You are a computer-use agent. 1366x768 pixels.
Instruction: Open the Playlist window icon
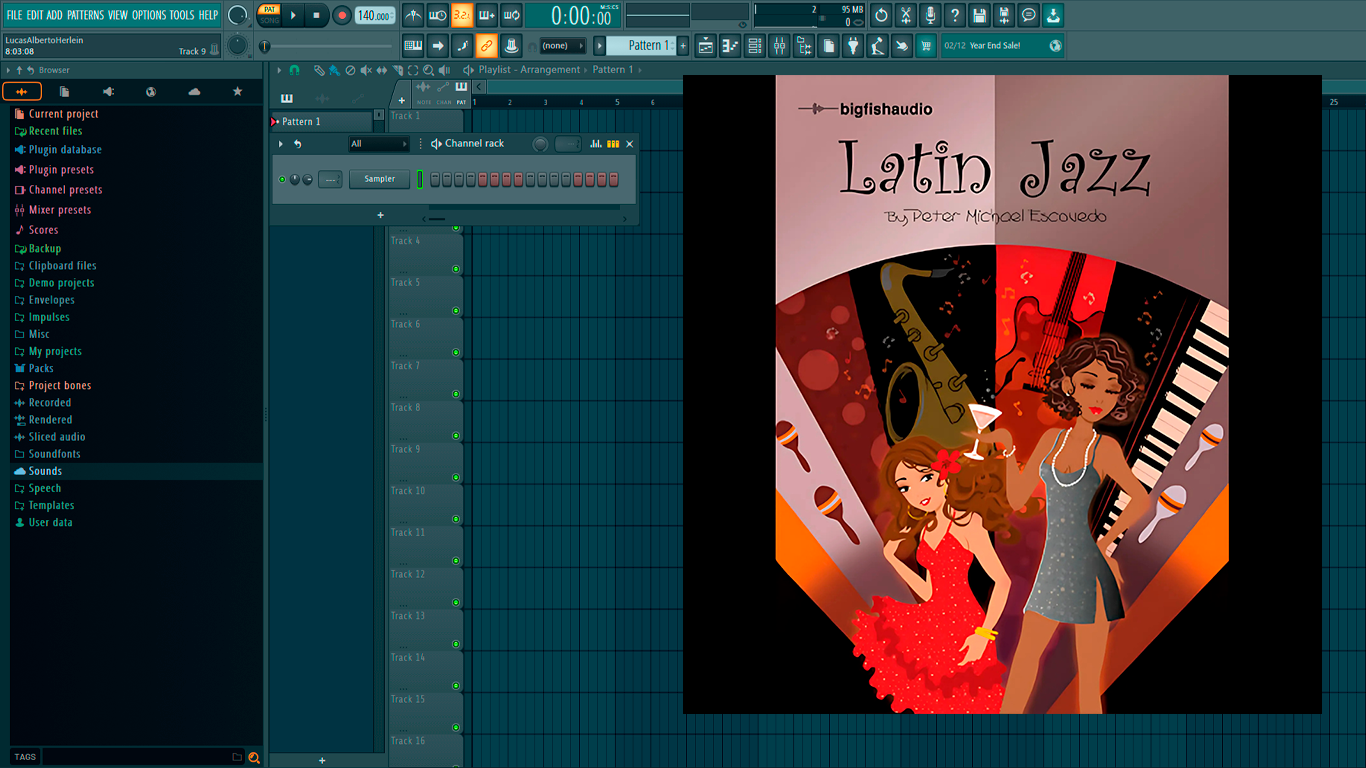[x=706, y=45]
